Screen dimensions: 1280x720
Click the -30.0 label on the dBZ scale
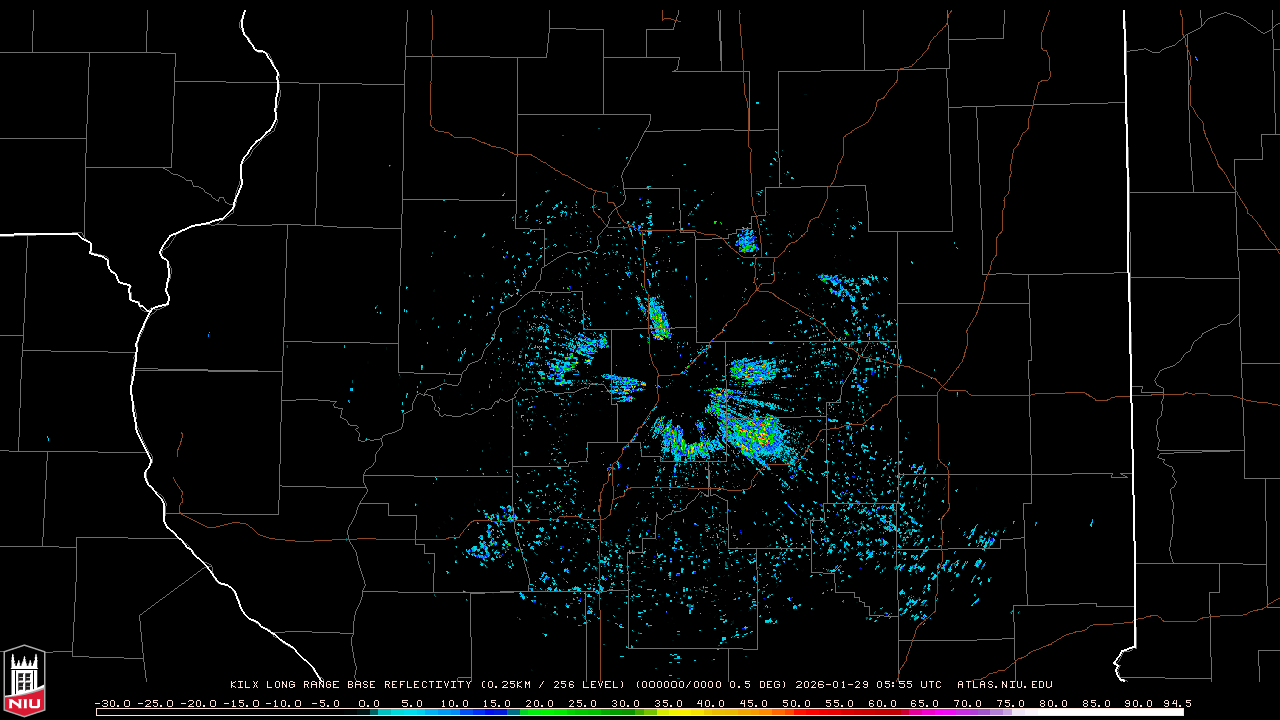(x=110, y=703)
